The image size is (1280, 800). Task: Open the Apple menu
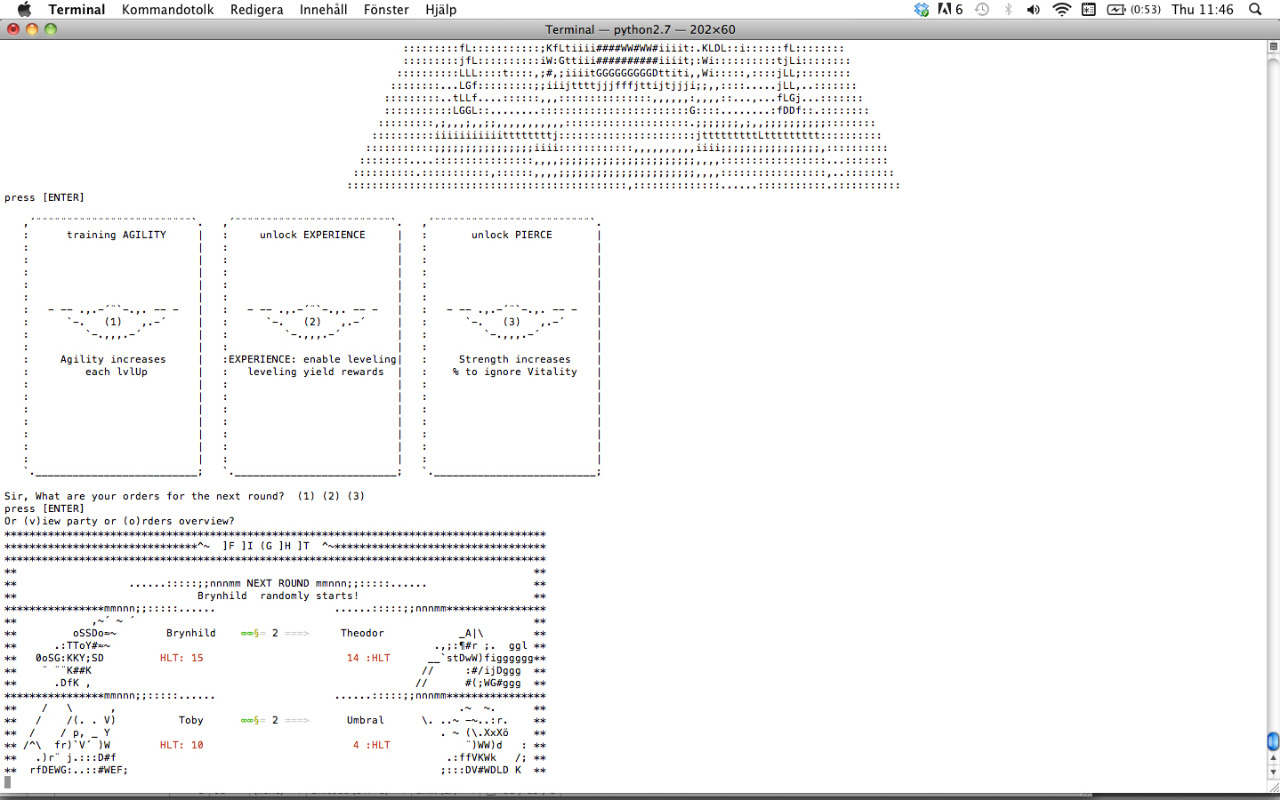tap(24, 10)
